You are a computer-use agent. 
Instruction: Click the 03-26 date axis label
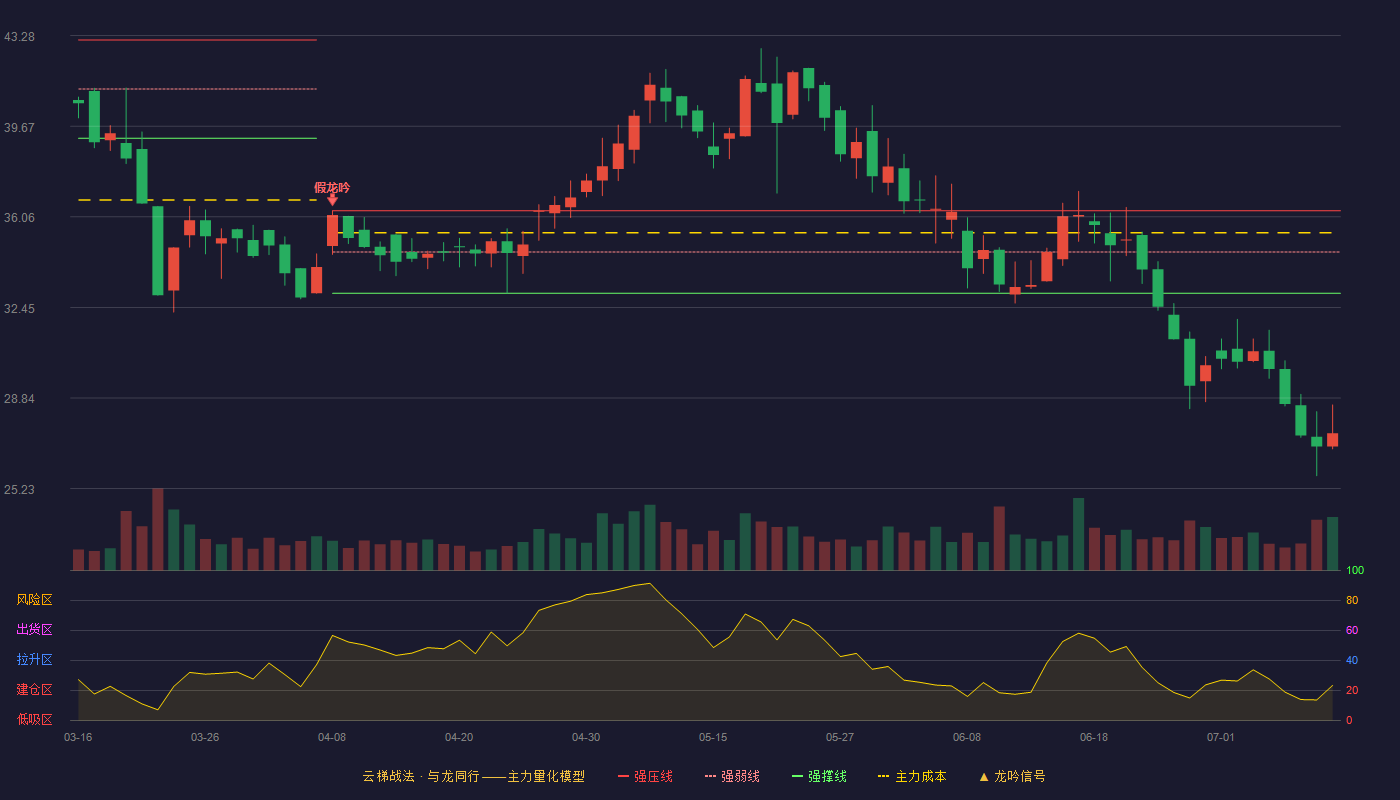pyautogui.click(x=205, y=737)
